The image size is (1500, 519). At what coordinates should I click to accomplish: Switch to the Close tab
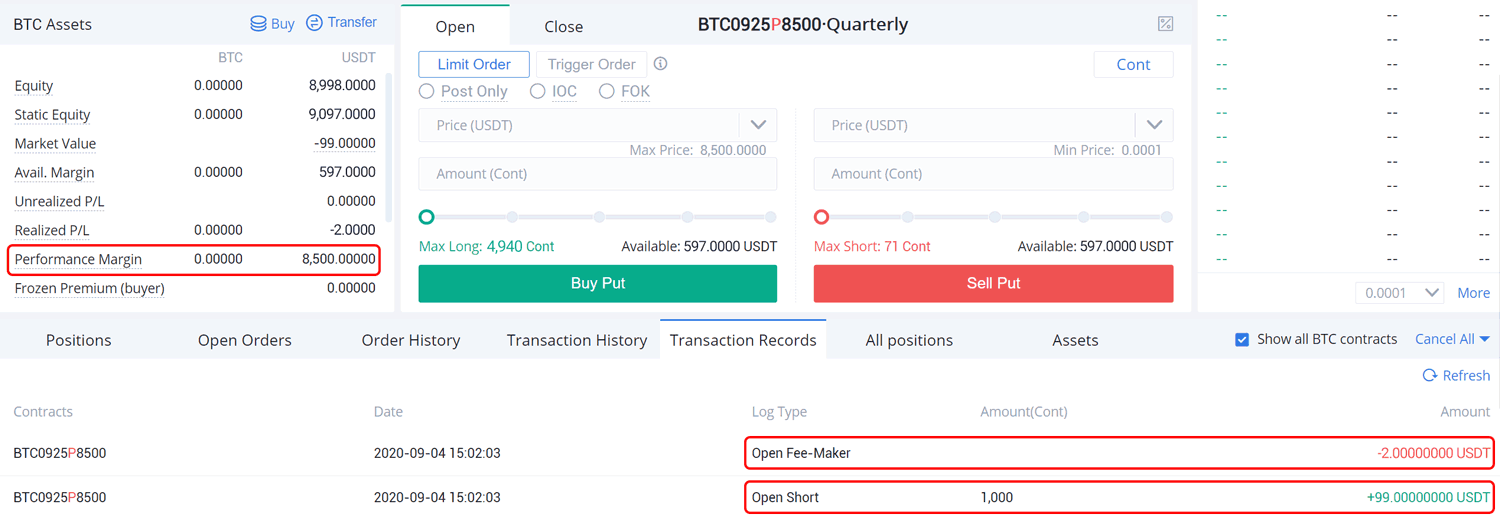tap(564, 26)
